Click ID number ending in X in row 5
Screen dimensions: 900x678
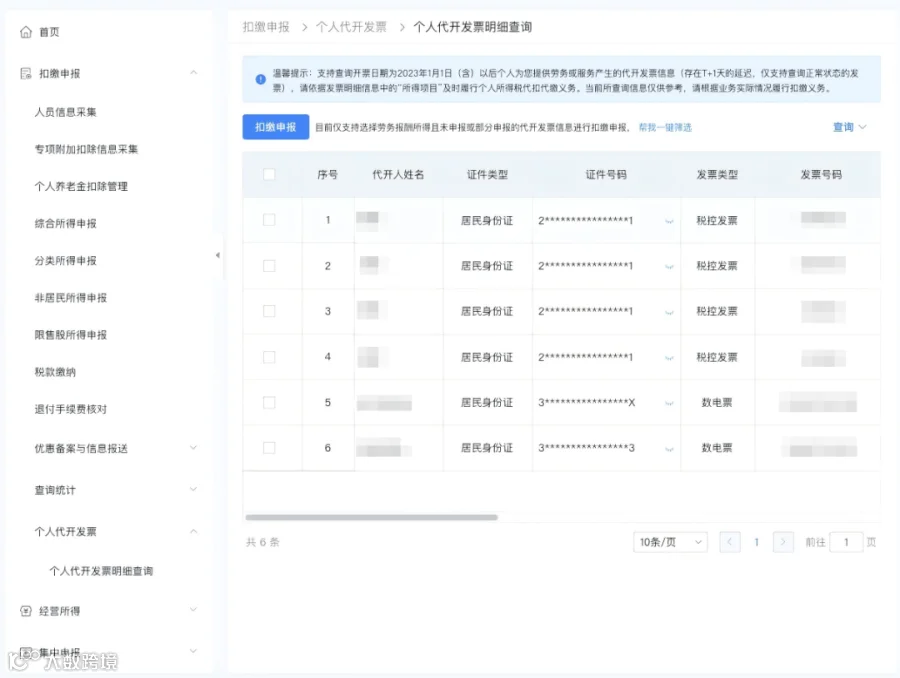tap(587, 402)
